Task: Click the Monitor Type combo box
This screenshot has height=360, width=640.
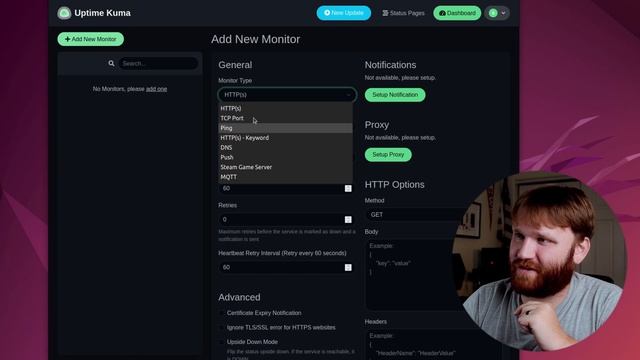Action: click(287, 95)
